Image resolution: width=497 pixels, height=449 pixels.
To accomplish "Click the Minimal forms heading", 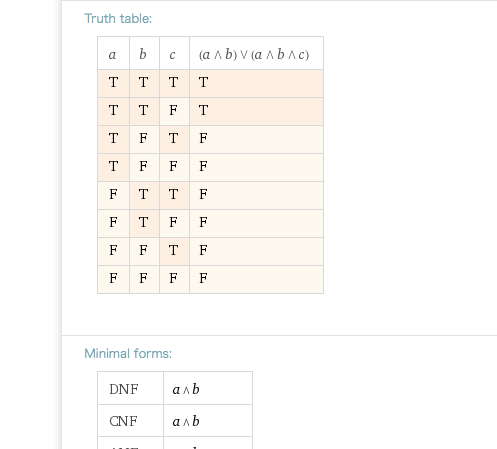I will [128, 354].
